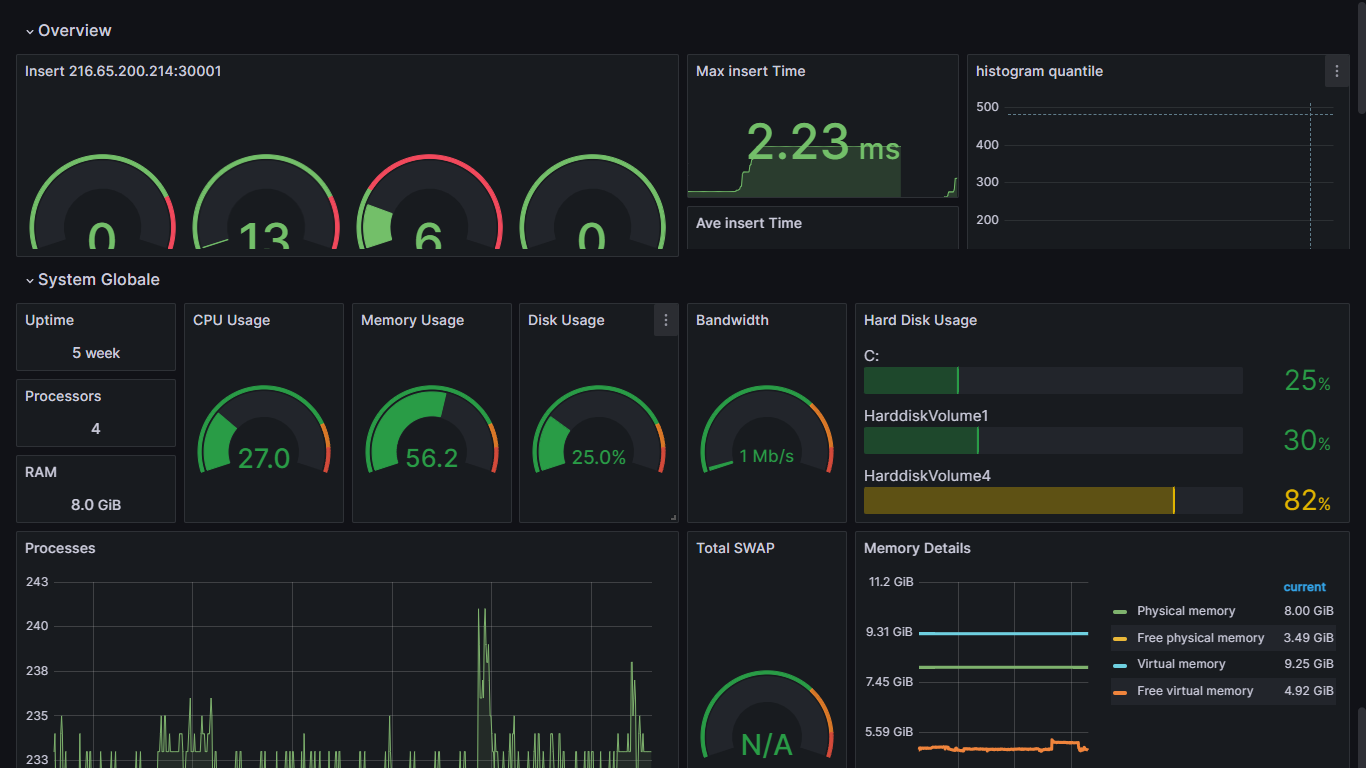Click the Max insert Time panel title
This screenshot has height=768, width=1366.
[750, 71]
